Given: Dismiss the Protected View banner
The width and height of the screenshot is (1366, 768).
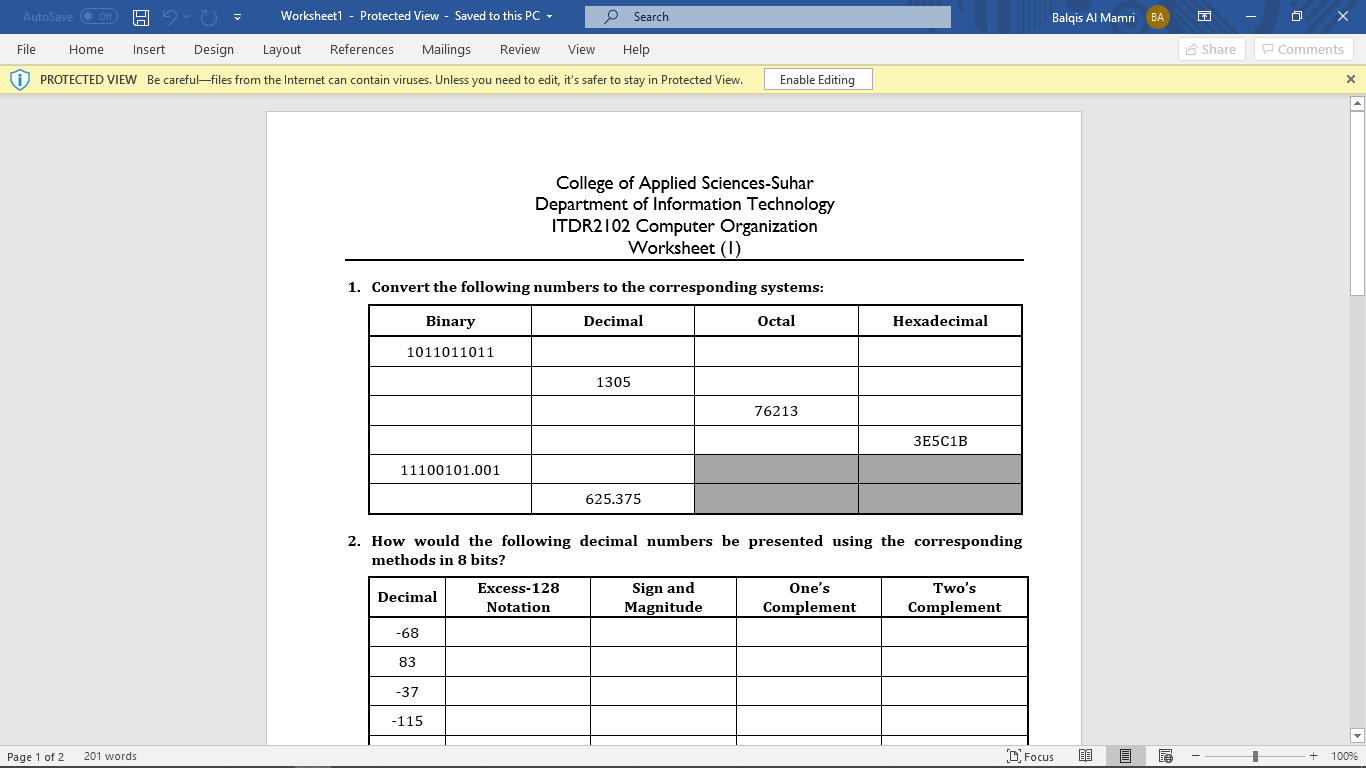Looking at the screenshot, I should [x=1351, y=78].
